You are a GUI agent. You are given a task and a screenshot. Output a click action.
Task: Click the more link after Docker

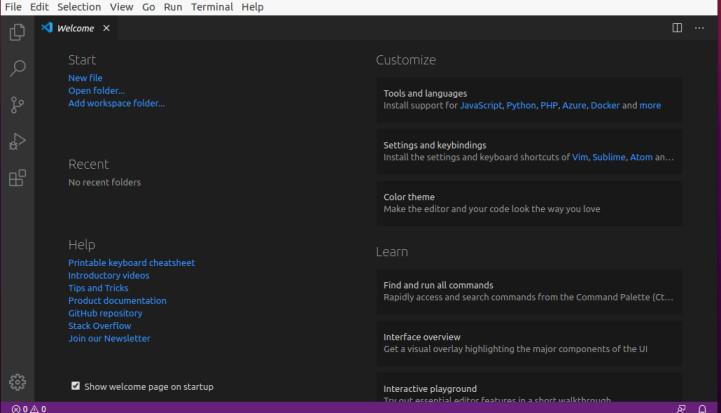[650, 105]
